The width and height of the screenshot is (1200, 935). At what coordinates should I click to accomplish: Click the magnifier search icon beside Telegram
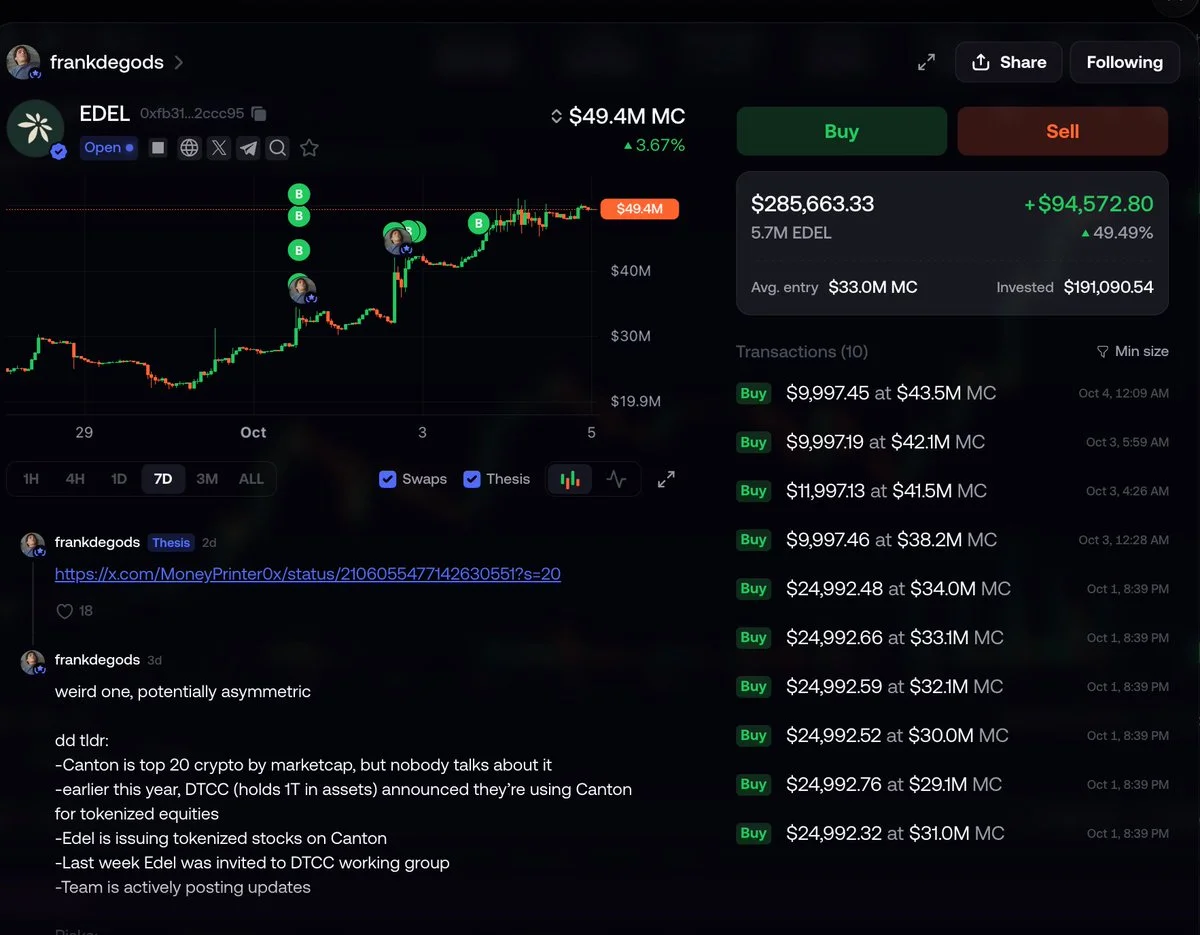tap(278, 148)
